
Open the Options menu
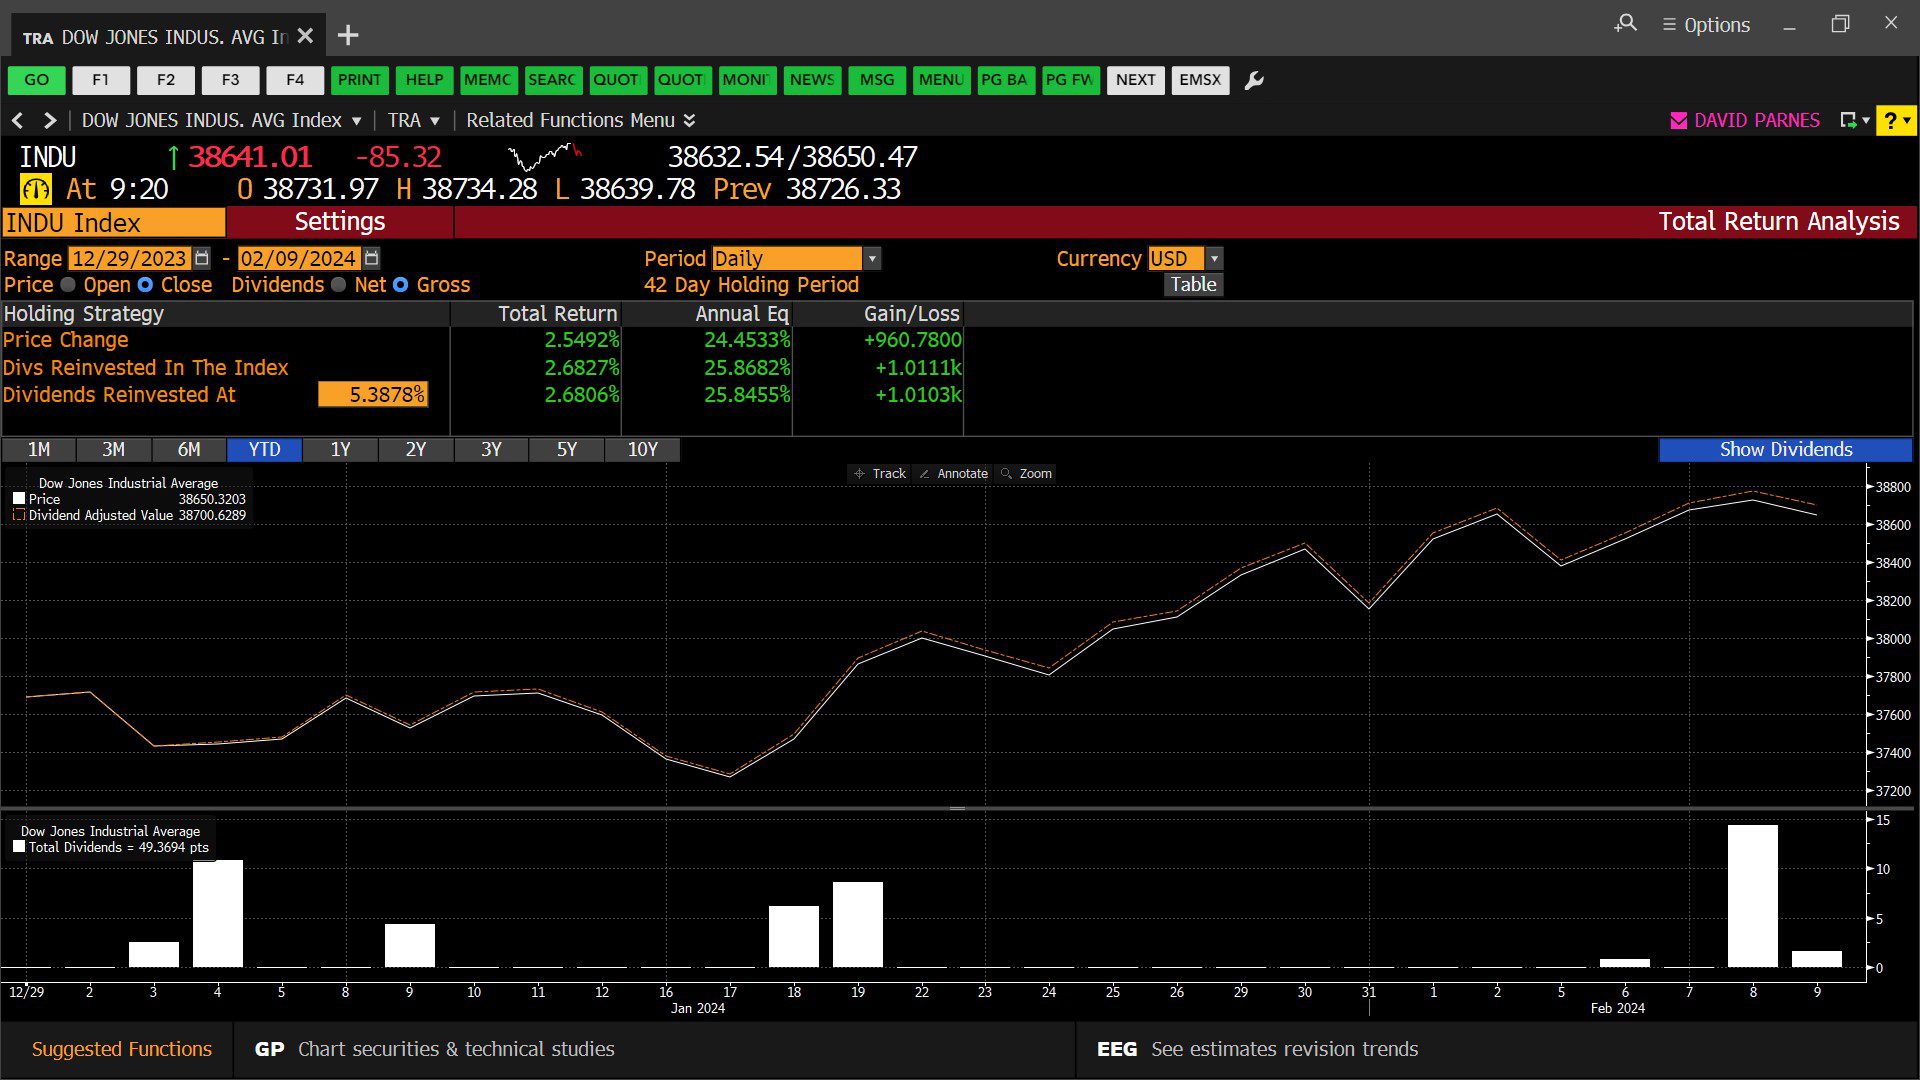[x=1706, y=25]
